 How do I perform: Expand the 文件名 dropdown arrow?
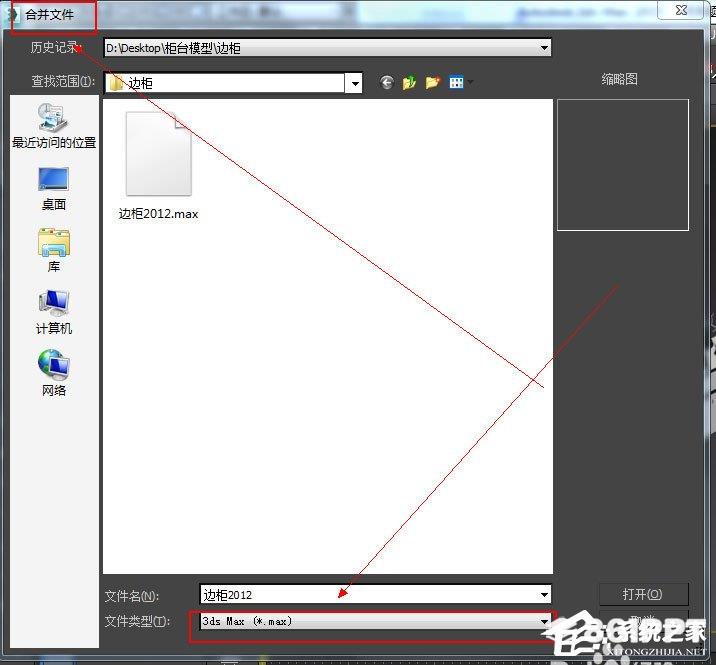click(x=544, y=595)
